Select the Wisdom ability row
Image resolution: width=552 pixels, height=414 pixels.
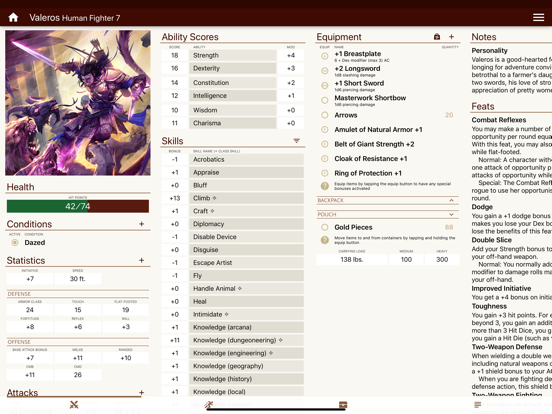(233, 110)
